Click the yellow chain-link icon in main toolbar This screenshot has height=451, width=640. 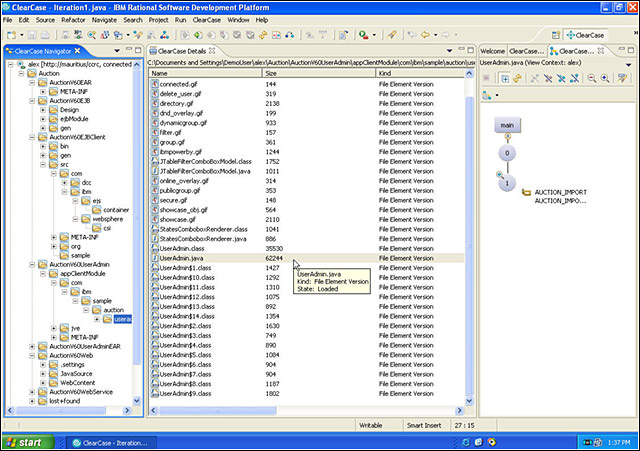click(x=263, y=35)
